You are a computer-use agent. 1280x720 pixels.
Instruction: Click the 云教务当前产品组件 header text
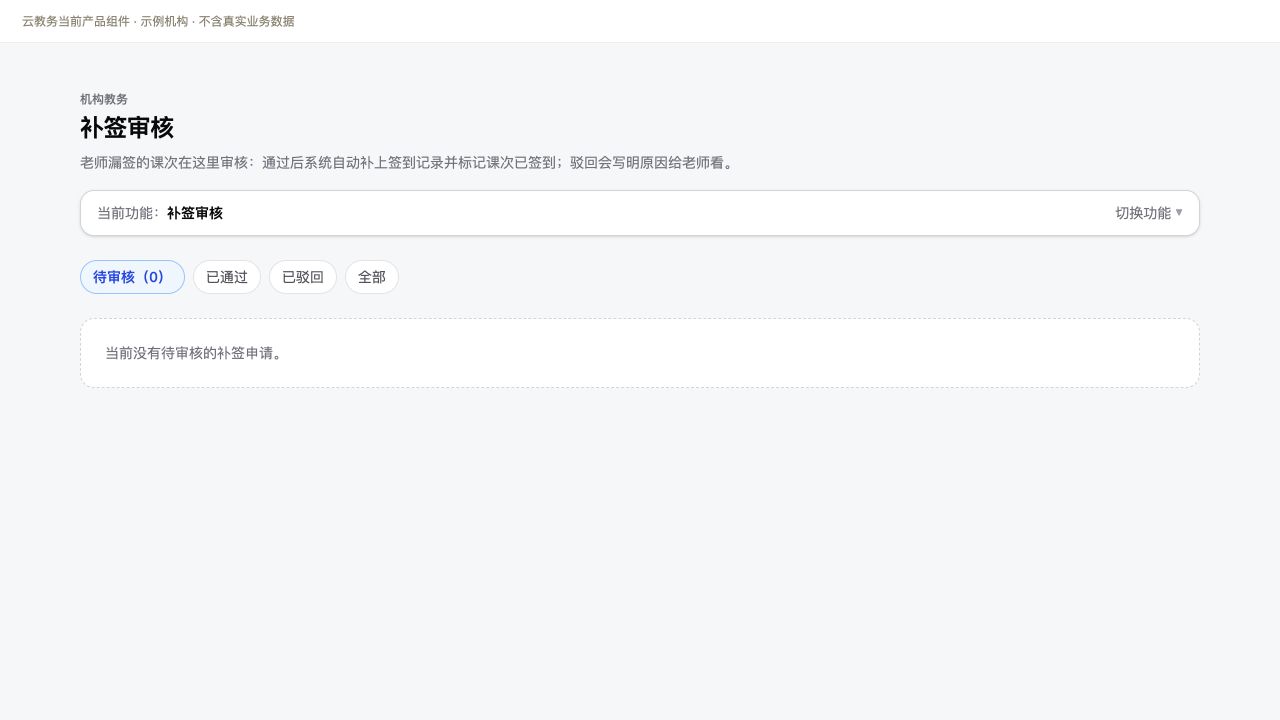pyautogui.click(x=158, y=21)
